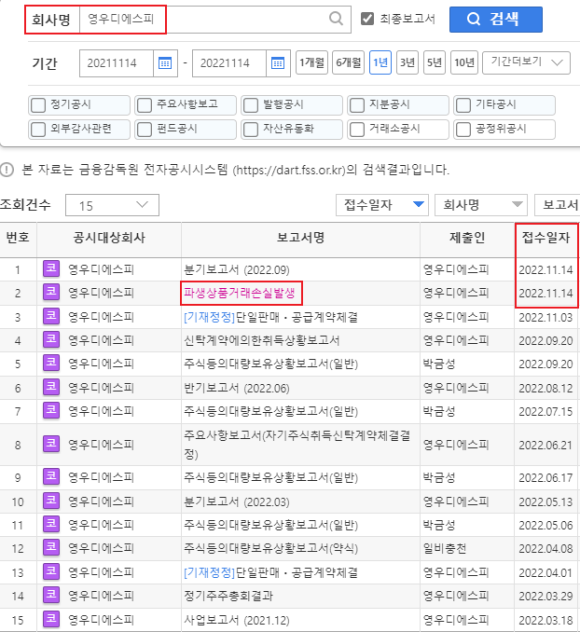Screen dimensions: 580x632
Task: Click the 코 market badge in row 12
Action: coord(51,548)
